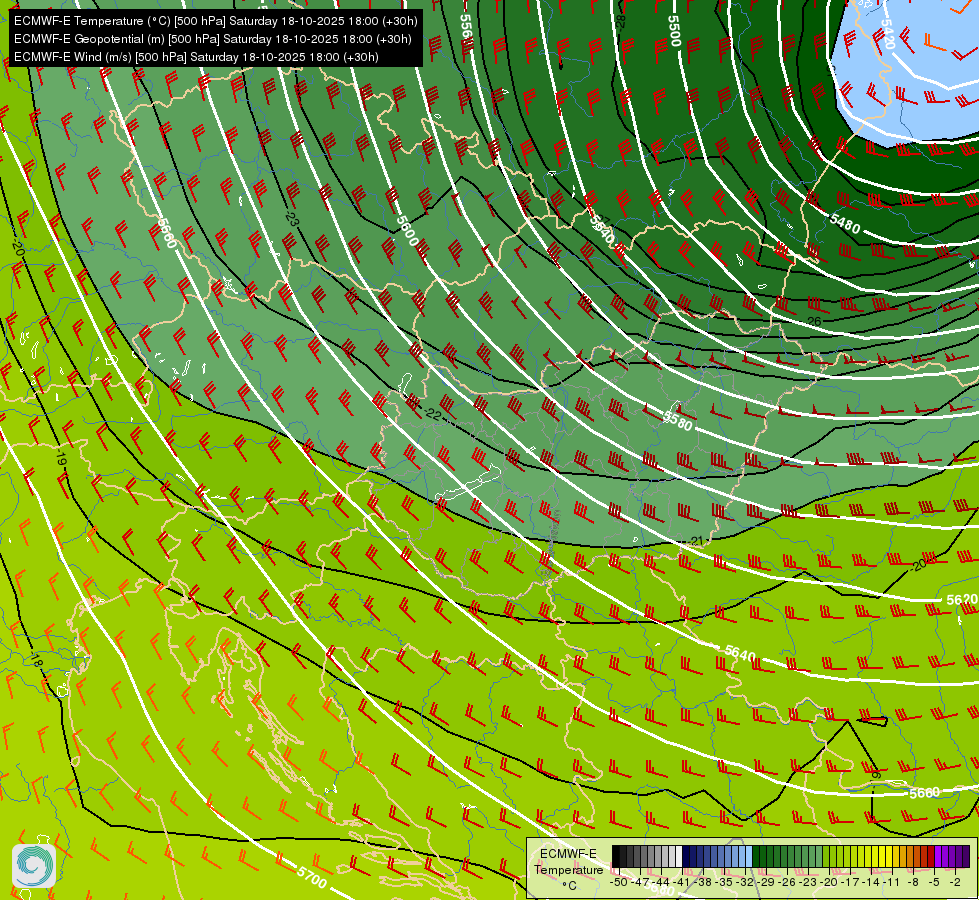
Task: Select the 5580 geopotential contour label
Action: pyautogui.click(x=678, y=420)
